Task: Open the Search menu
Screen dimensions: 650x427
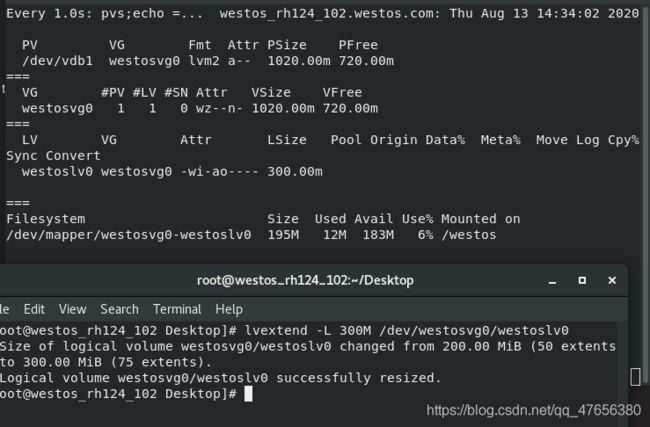Action: [x=119, y=309]
